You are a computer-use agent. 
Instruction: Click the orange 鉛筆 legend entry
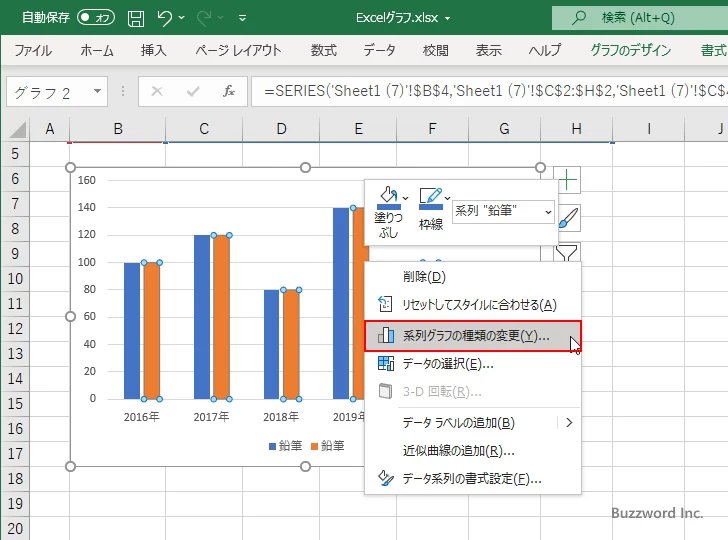click(x=328, y=446)
